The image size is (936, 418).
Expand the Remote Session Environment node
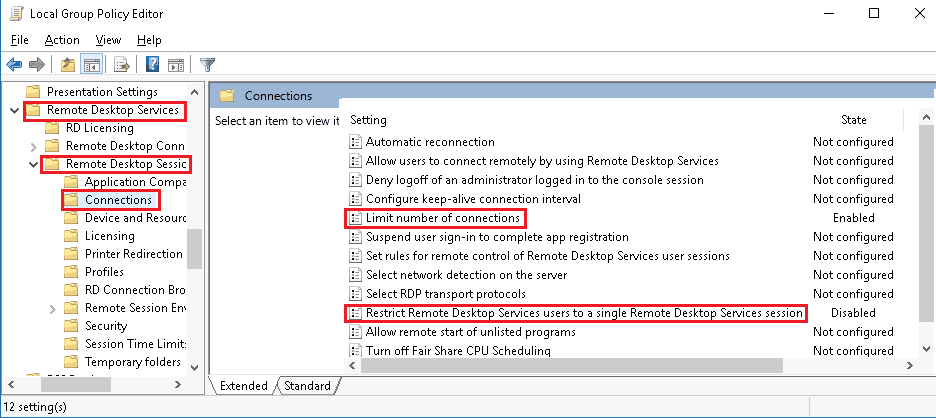click(x=53, y=309)
